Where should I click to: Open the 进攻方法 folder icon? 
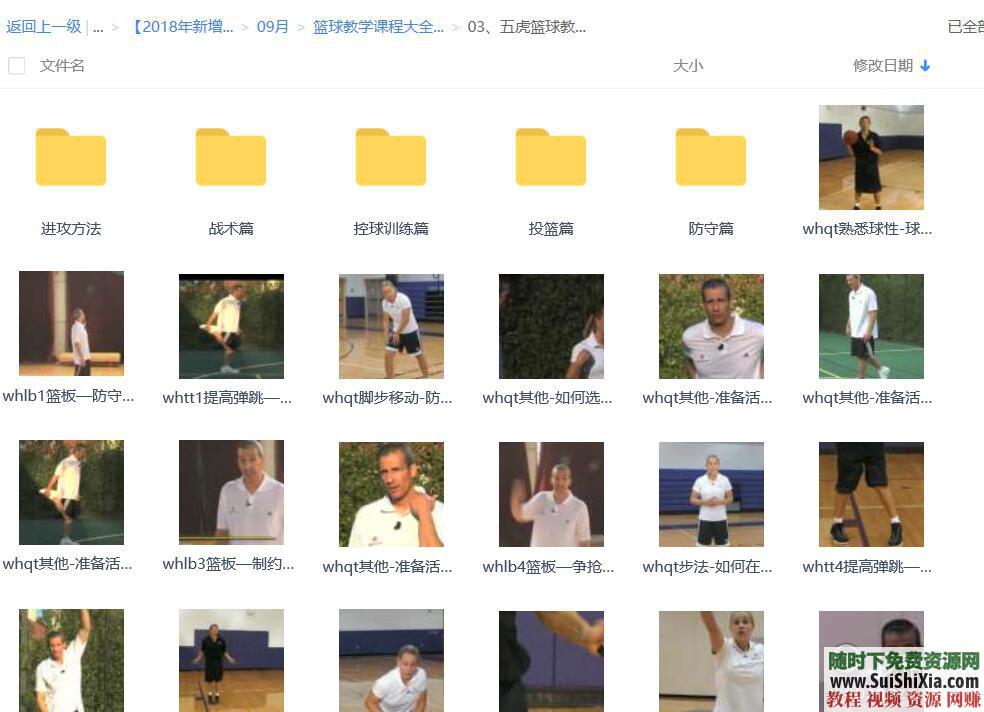click(x=71, y=157)
